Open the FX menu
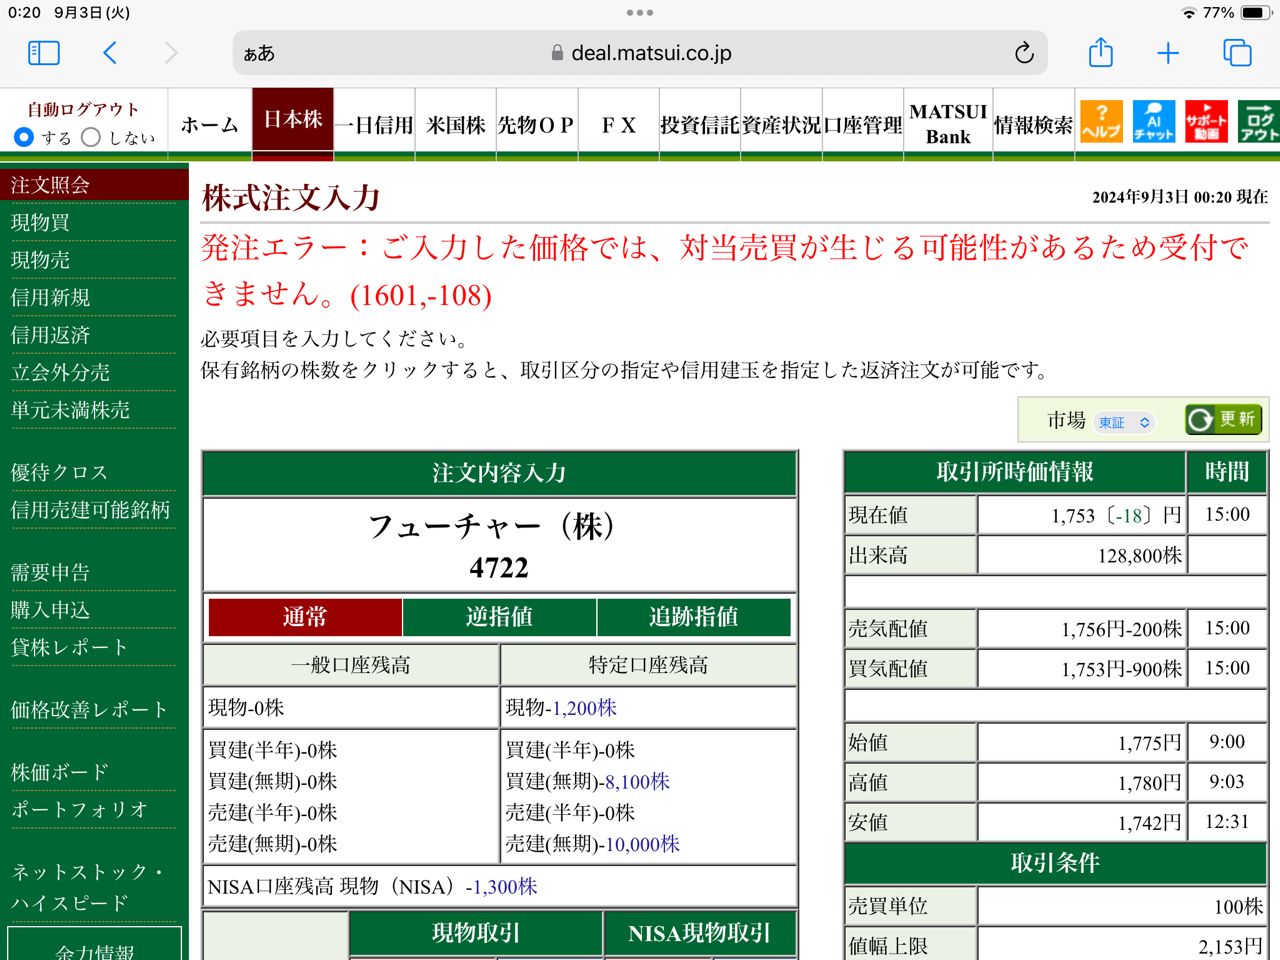 point(619,124)
